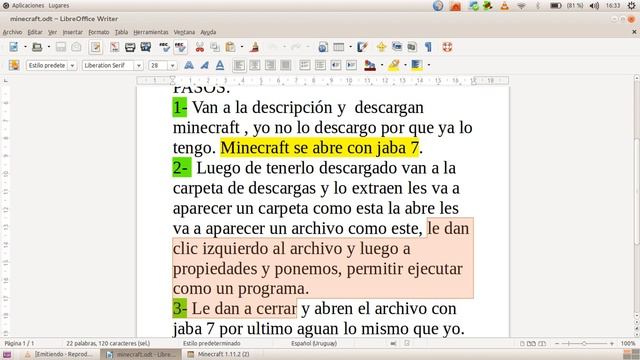Toggle the Show draw functions icon
The height and width of the screenshot is (360, 640).
coord(362,47)
